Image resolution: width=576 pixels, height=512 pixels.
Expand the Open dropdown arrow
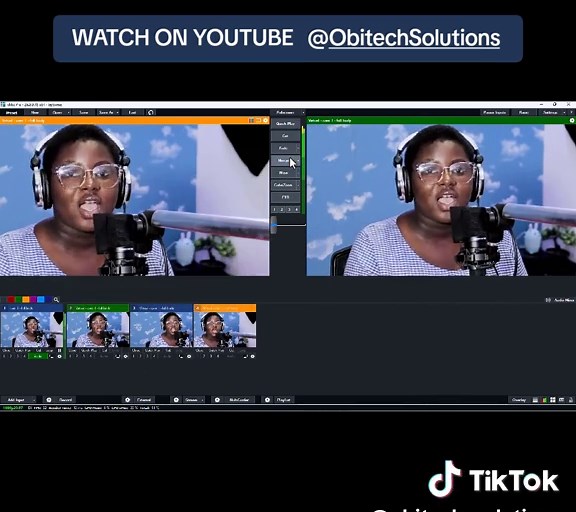[69, 112]
